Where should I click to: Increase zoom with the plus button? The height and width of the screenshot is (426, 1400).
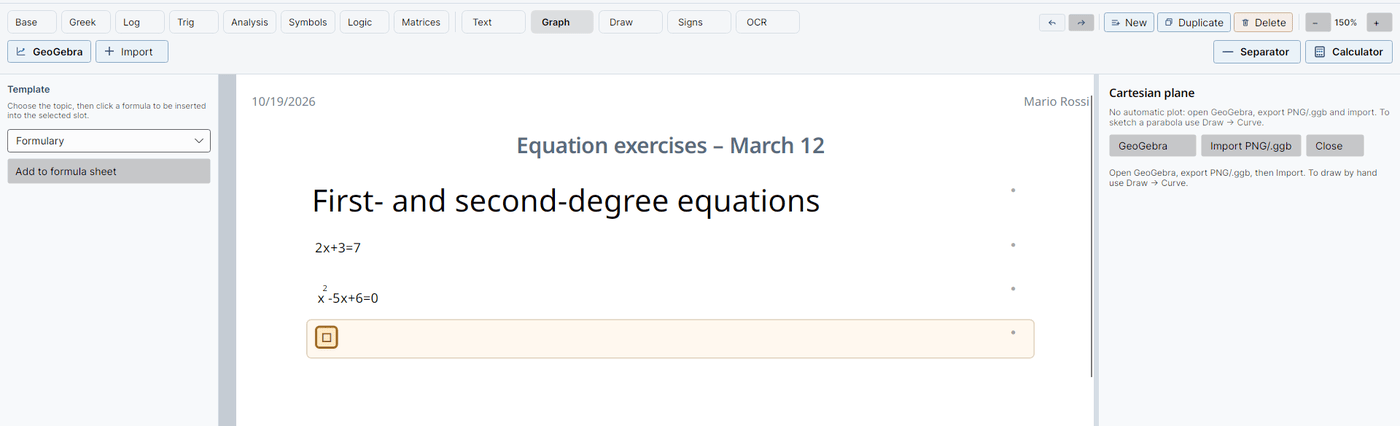[1376, 22]
